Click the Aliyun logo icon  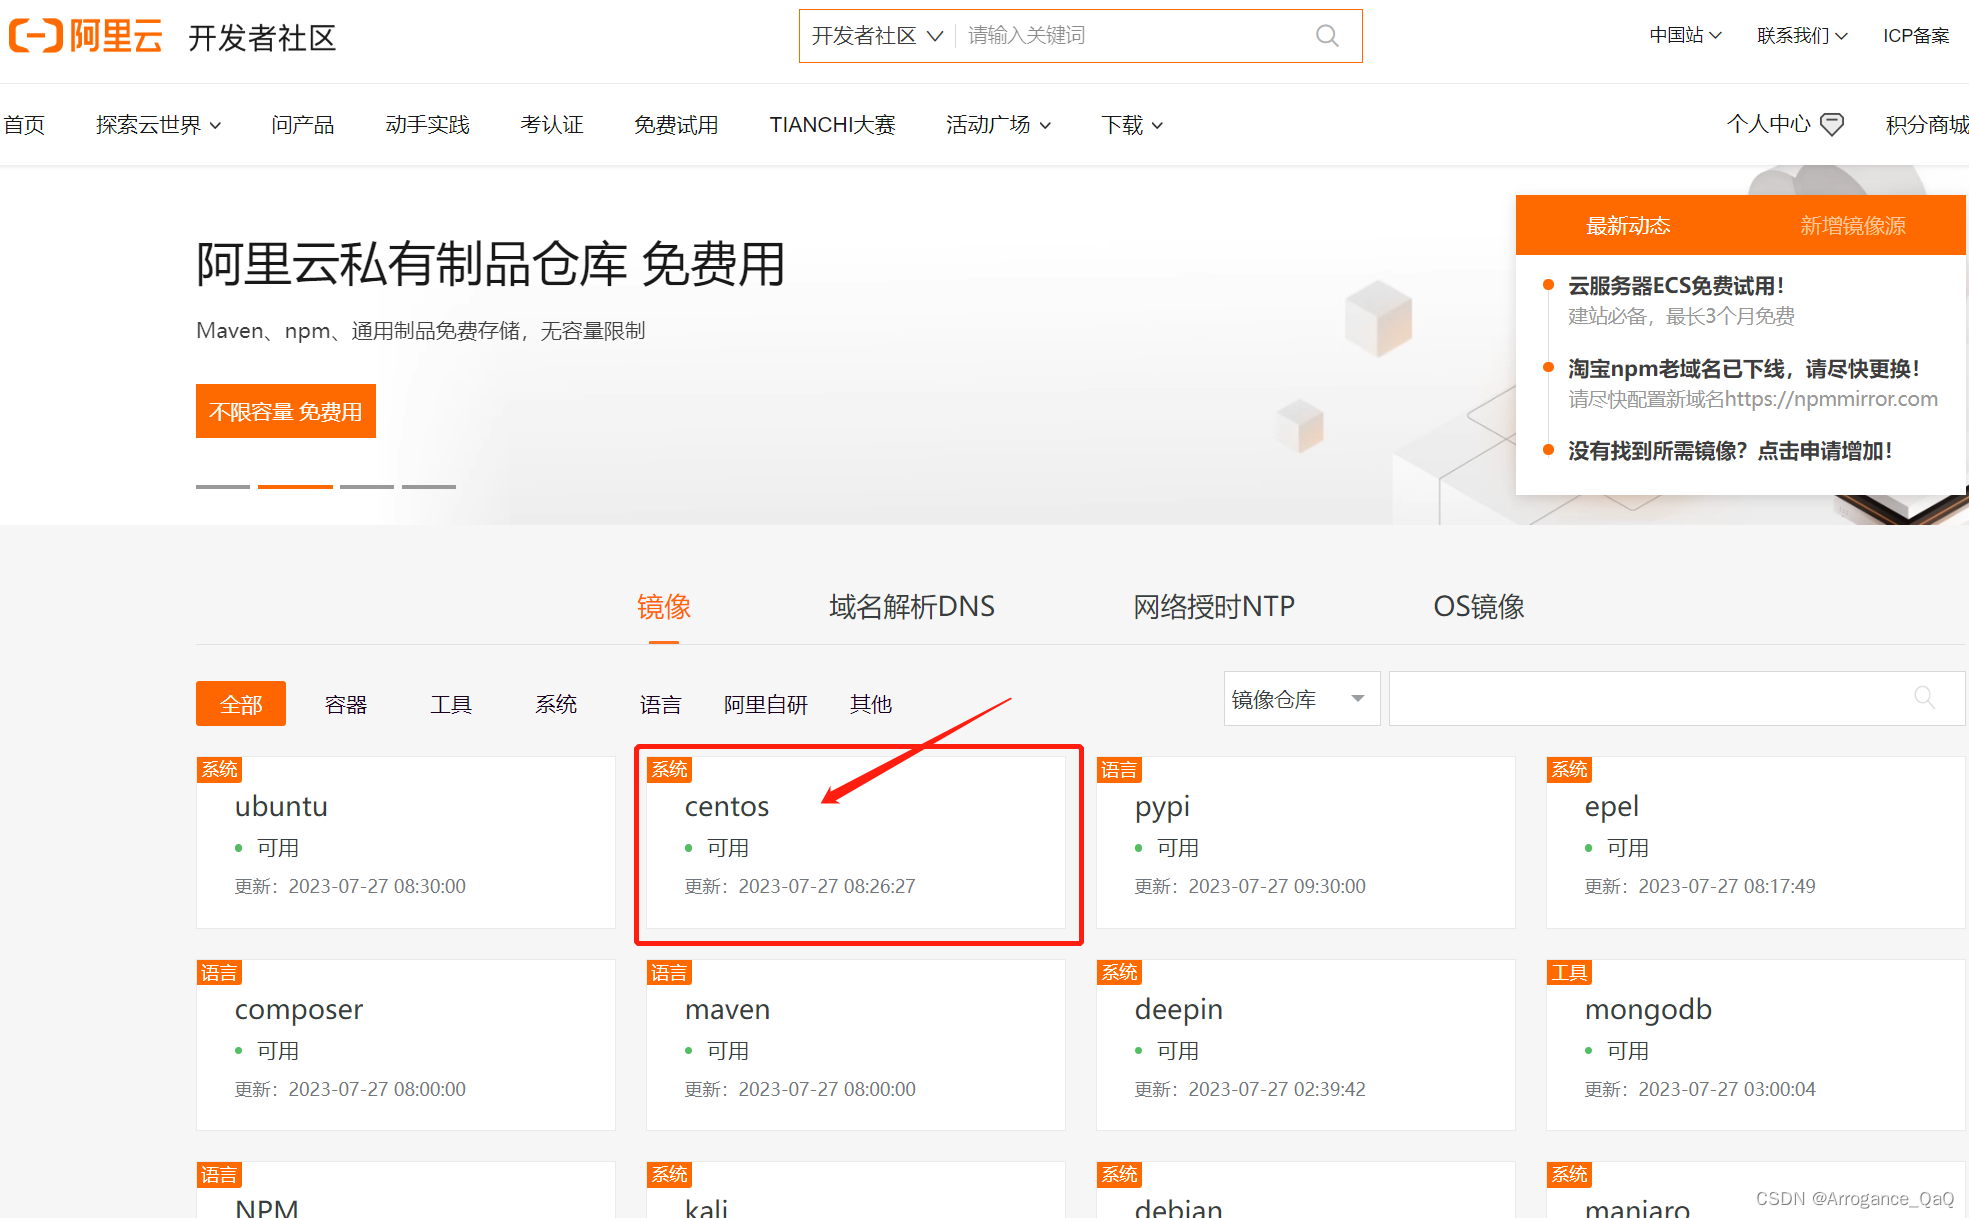click(x=37, y=36)
